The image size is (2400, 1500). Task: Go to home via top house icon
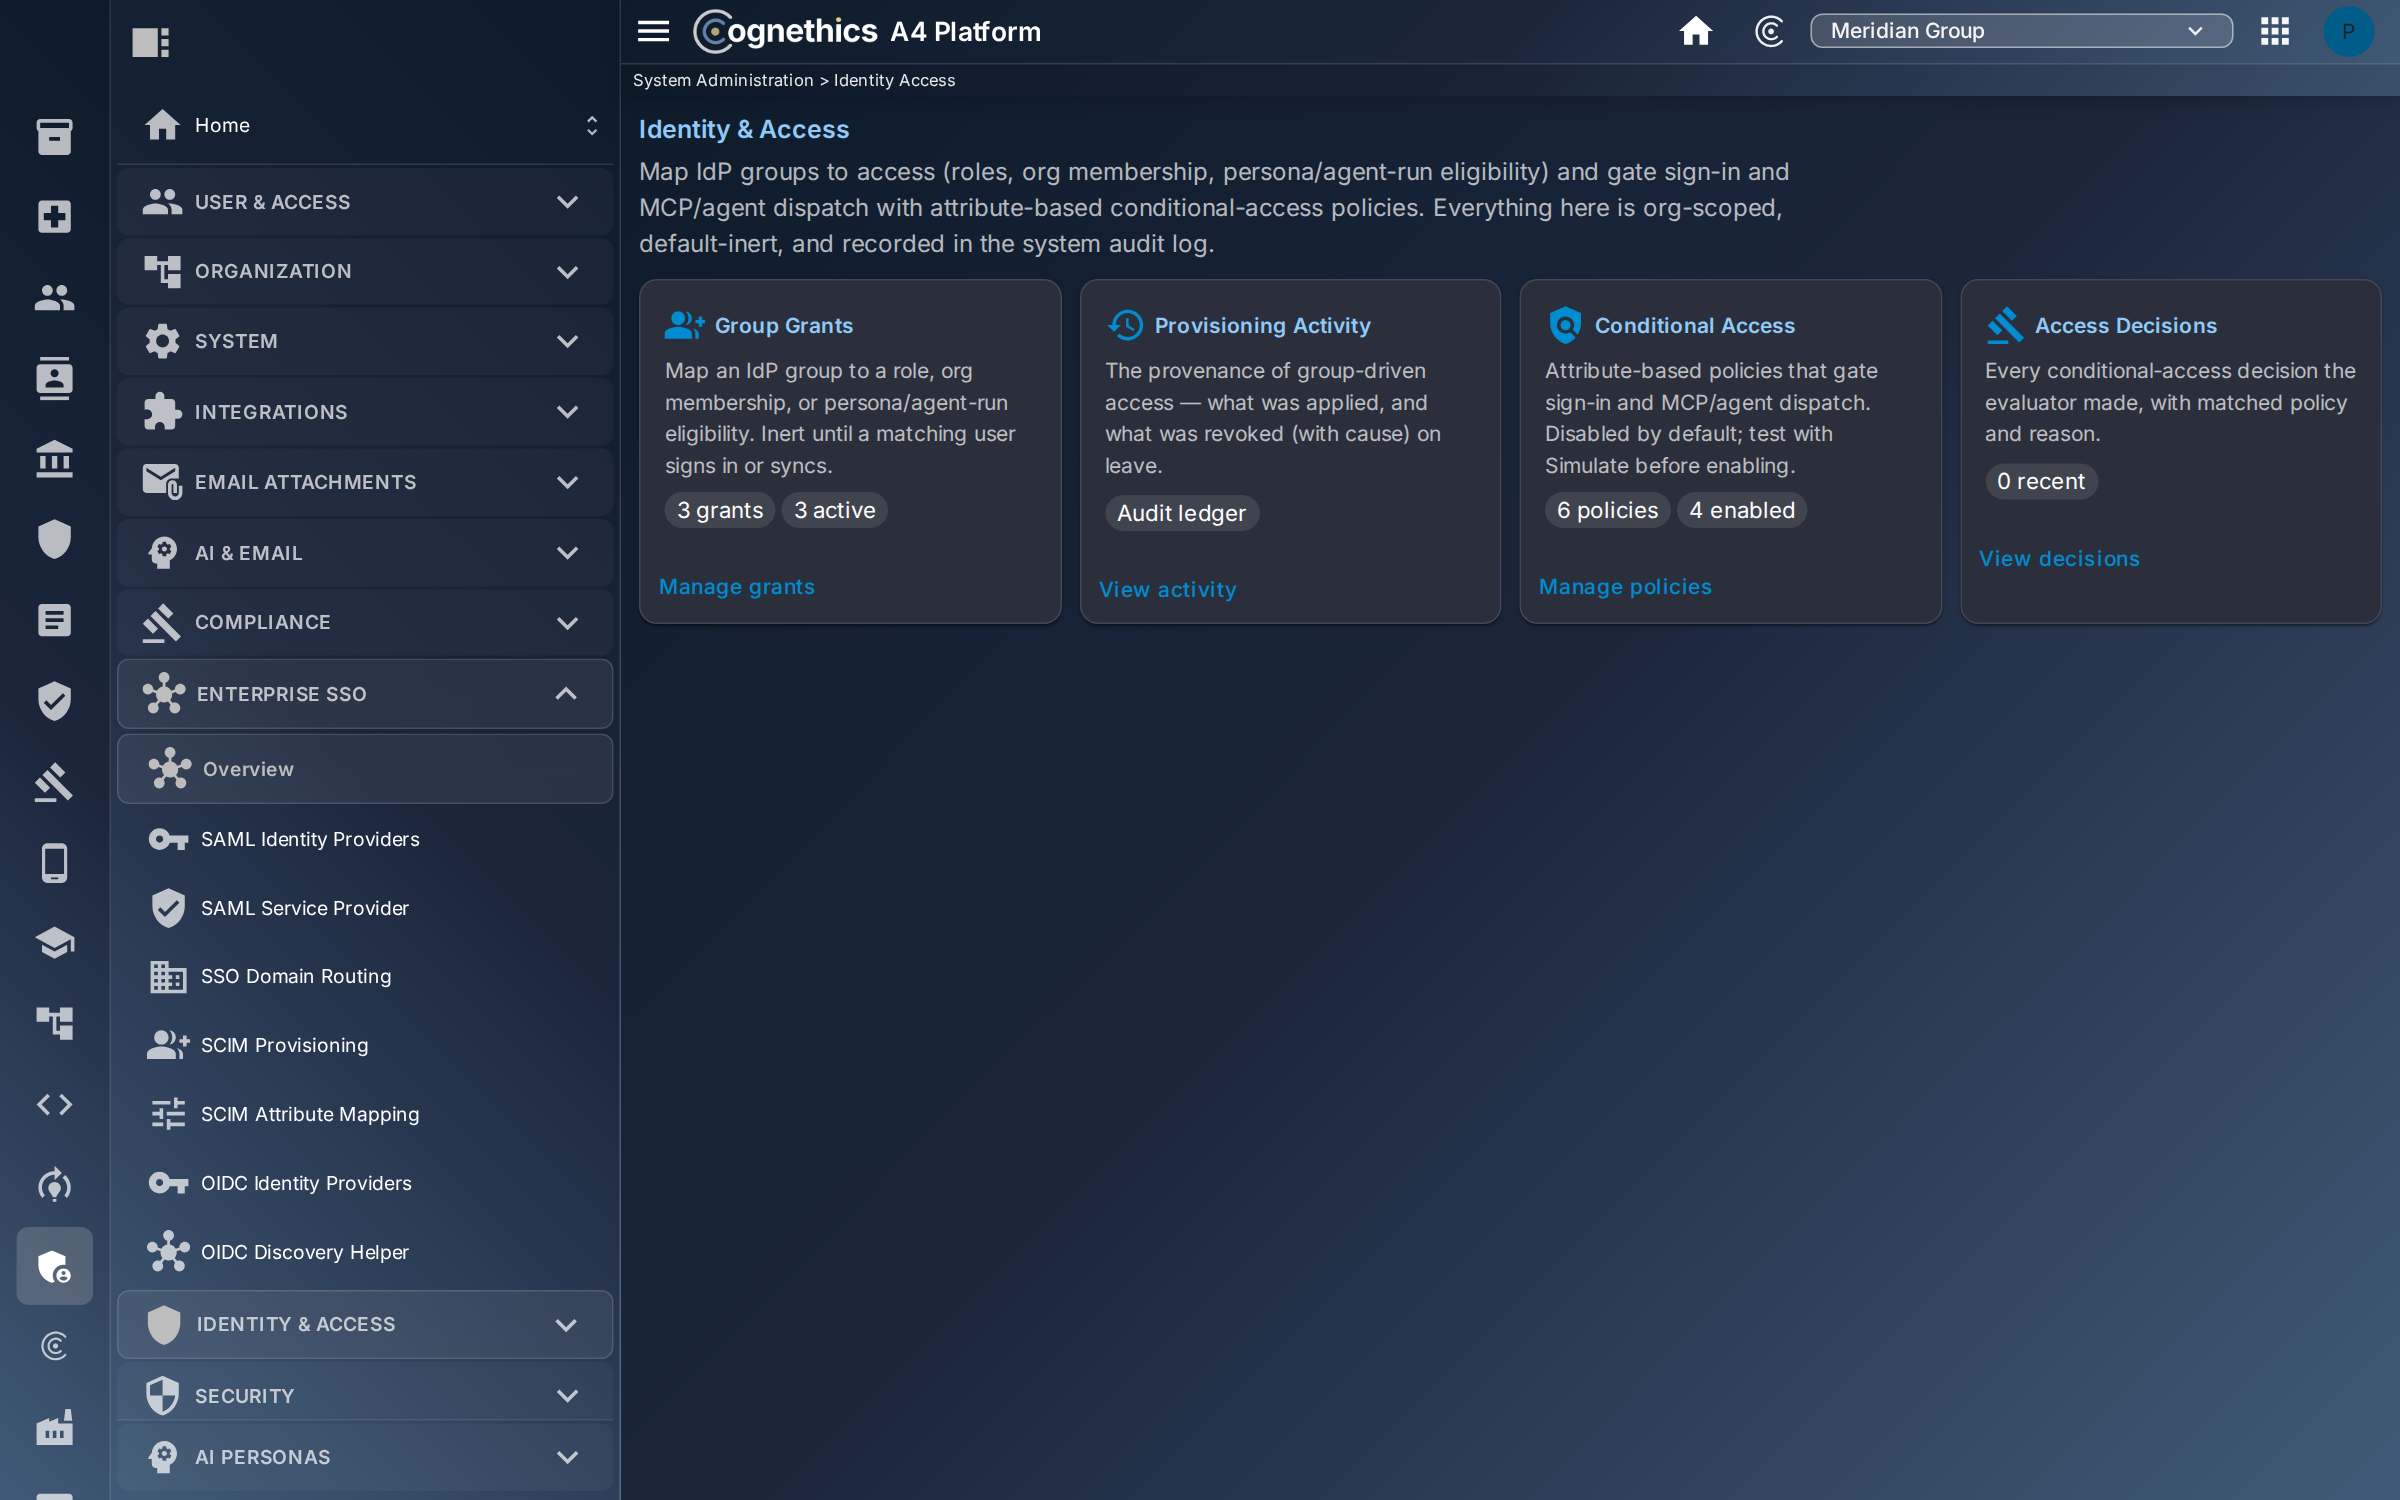click(1695, 31)
